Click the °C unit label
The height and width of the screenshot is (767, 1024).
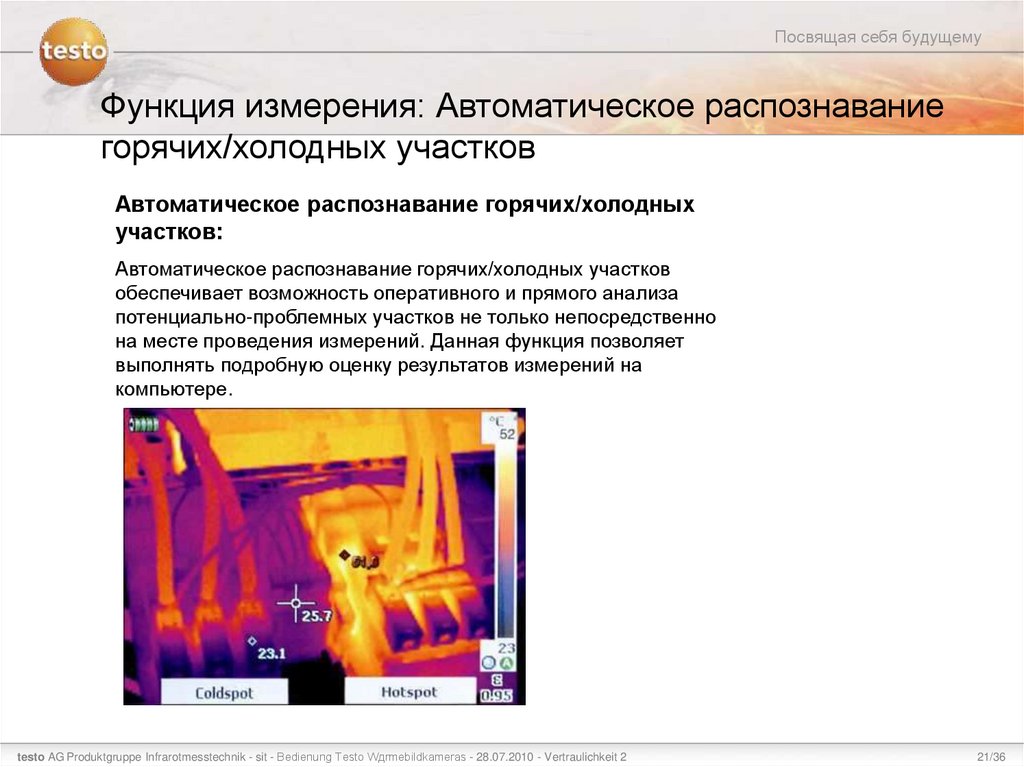(497, 421)
